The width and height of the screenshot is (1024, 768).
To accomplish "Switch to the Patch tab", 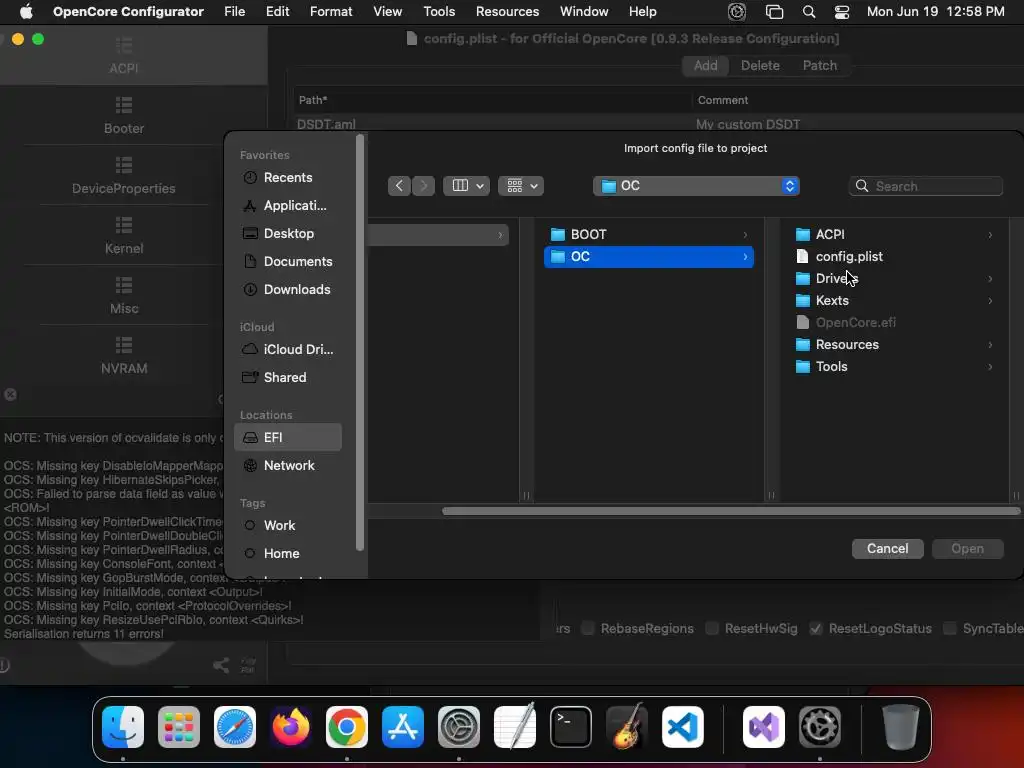I will (x=820, y=65).
